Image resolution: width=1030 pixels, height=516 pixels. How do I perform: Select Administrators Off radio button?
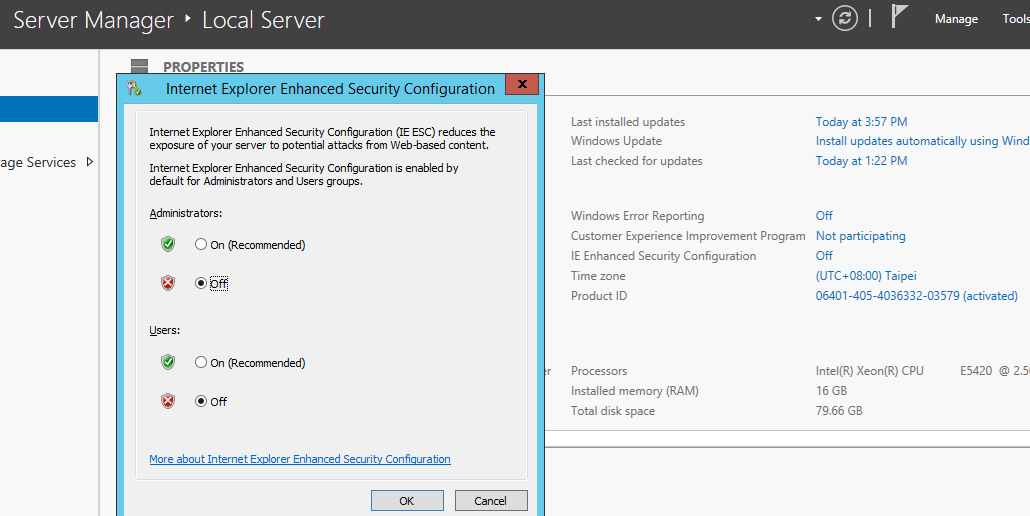pos(201,283)
